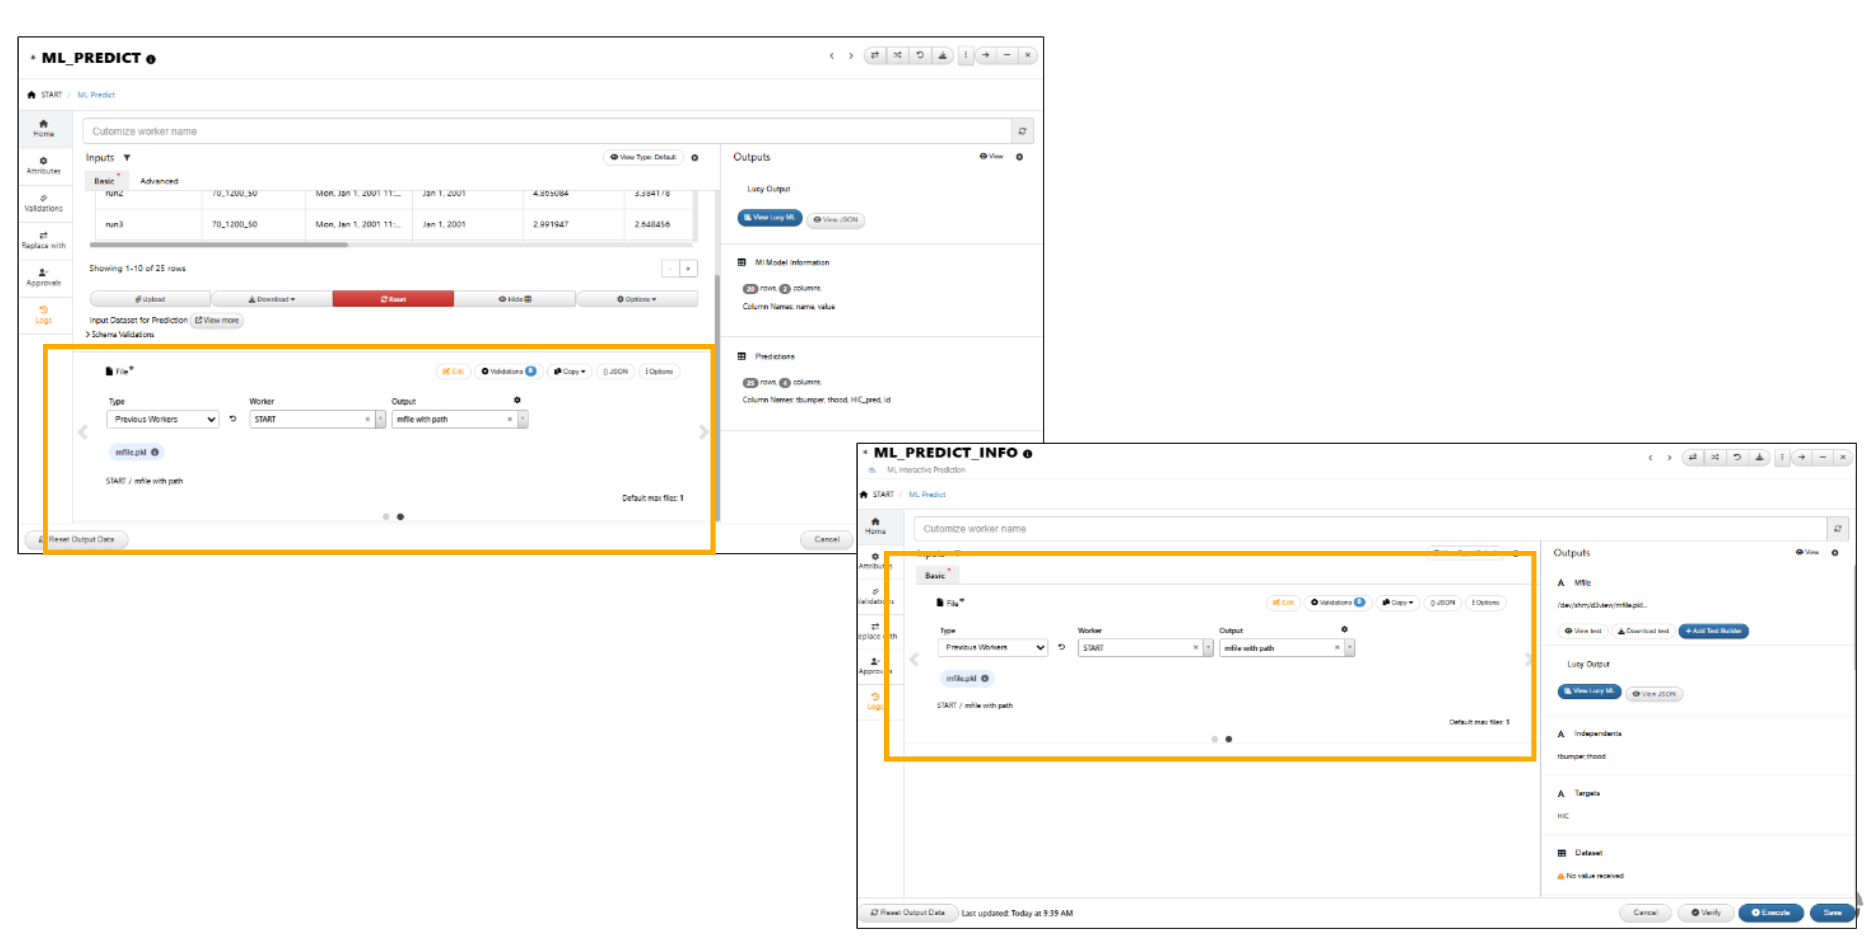The width and height of the screenshot is (1875, 938).
Task: Open Worker START dropdown arrow in ML_PREDICT
Action: (380, 419)
